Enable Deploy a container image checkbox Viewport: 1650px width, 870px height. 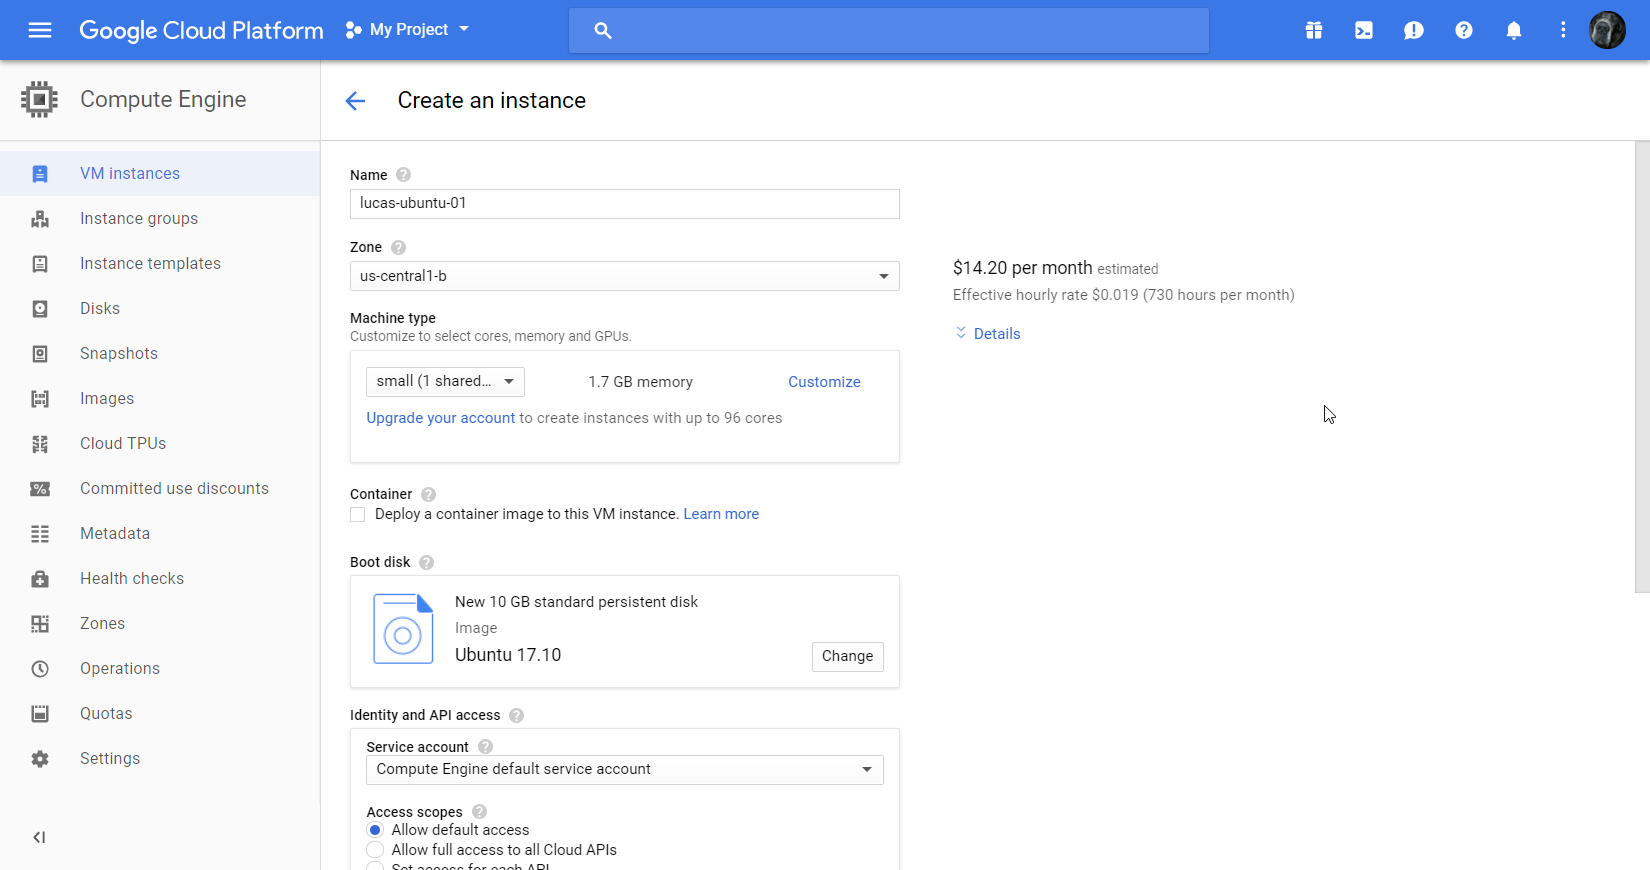click(358, 514)
